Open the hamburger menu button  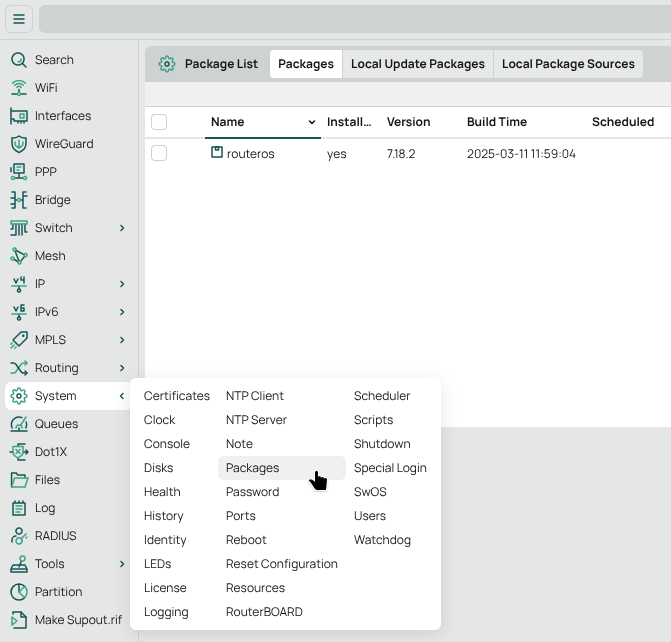pyautogui.click(x=19, y=19)
